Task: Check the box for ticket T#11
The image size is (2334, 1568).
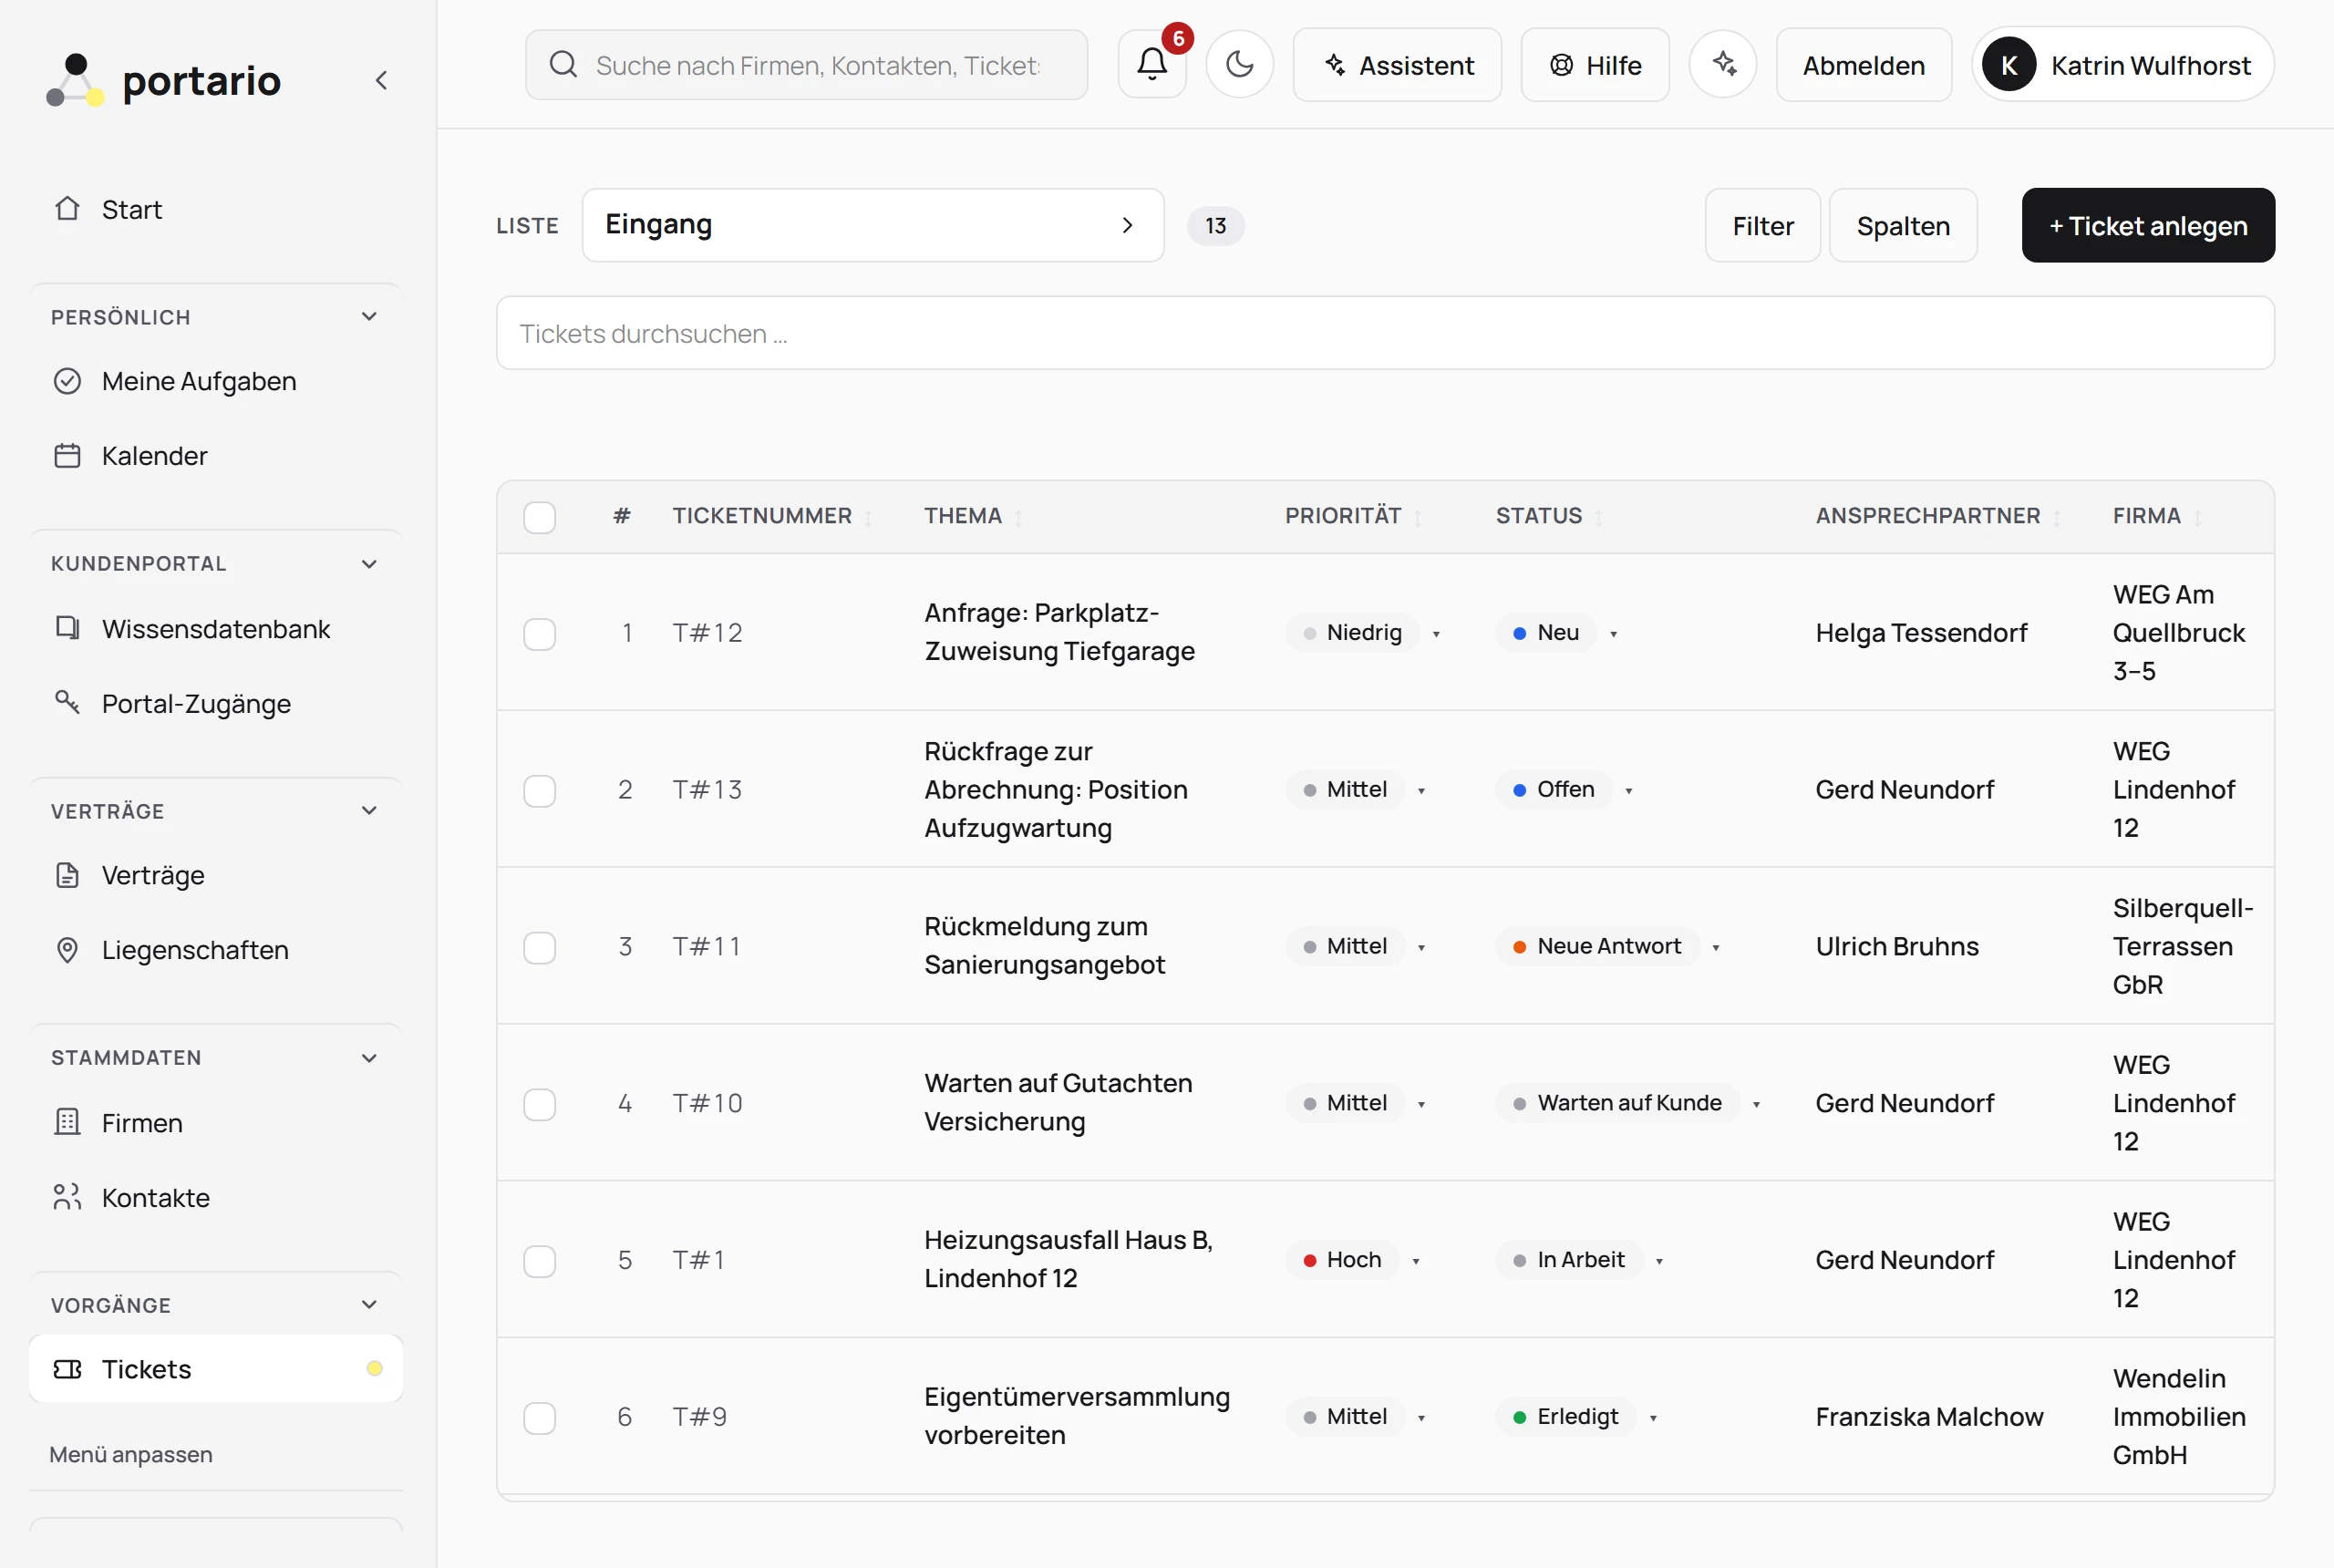Action: (540, 947)
